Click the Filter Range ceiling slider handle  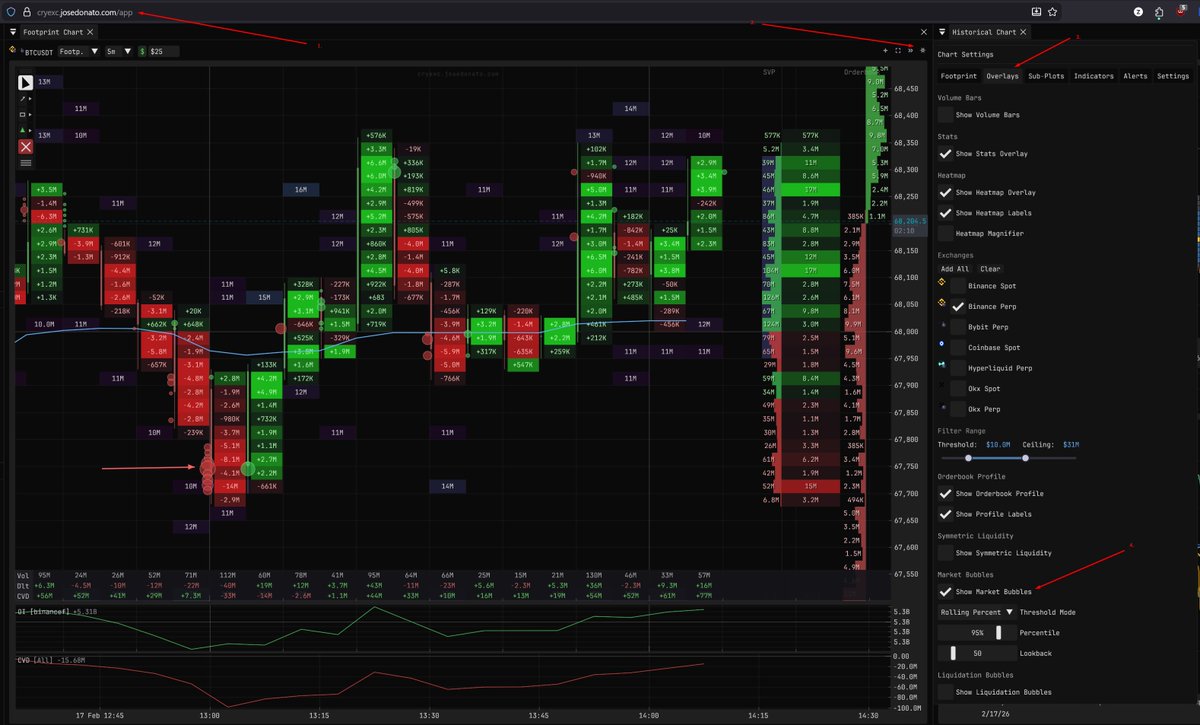1025,458
